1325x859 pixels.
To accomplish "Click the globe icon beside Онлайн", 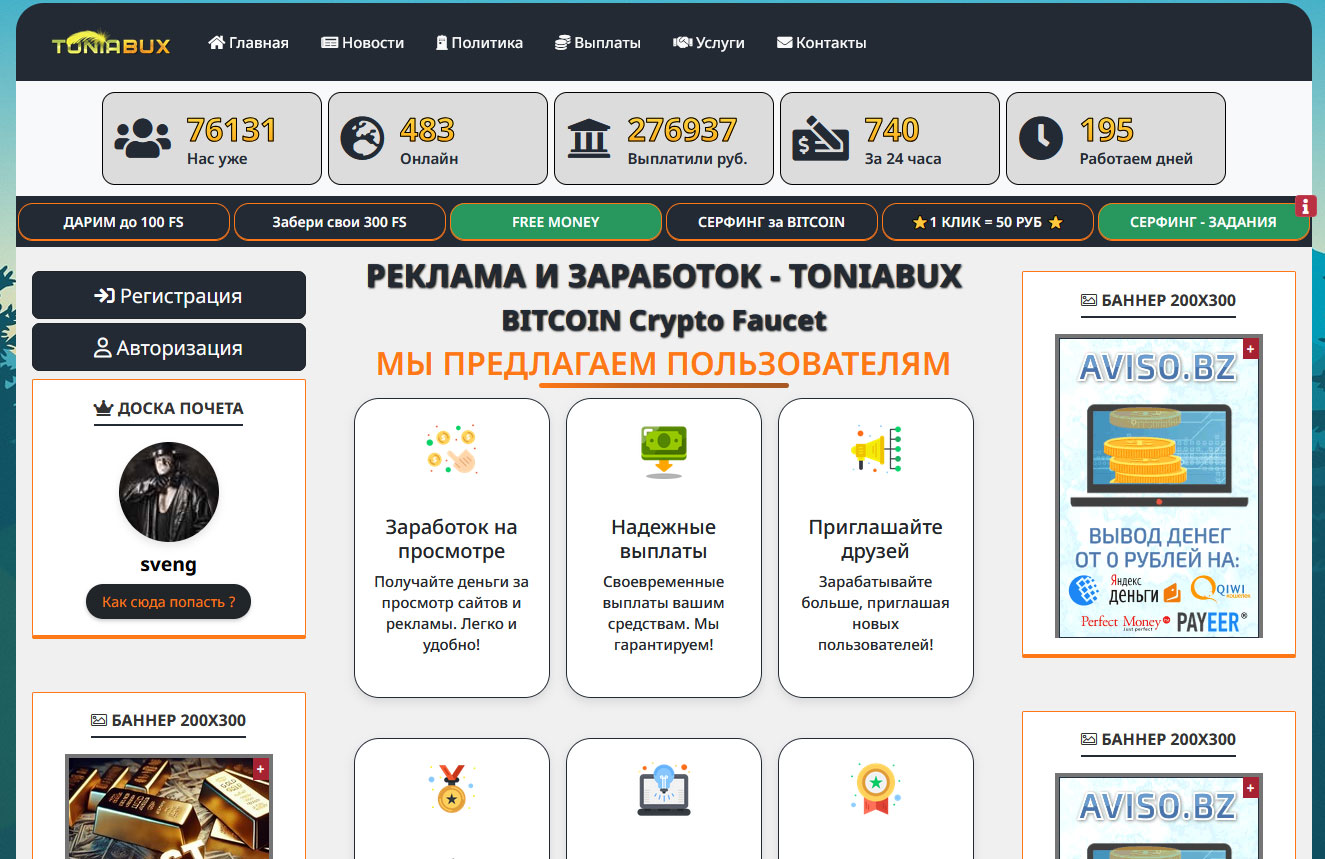I will [362, 139].
